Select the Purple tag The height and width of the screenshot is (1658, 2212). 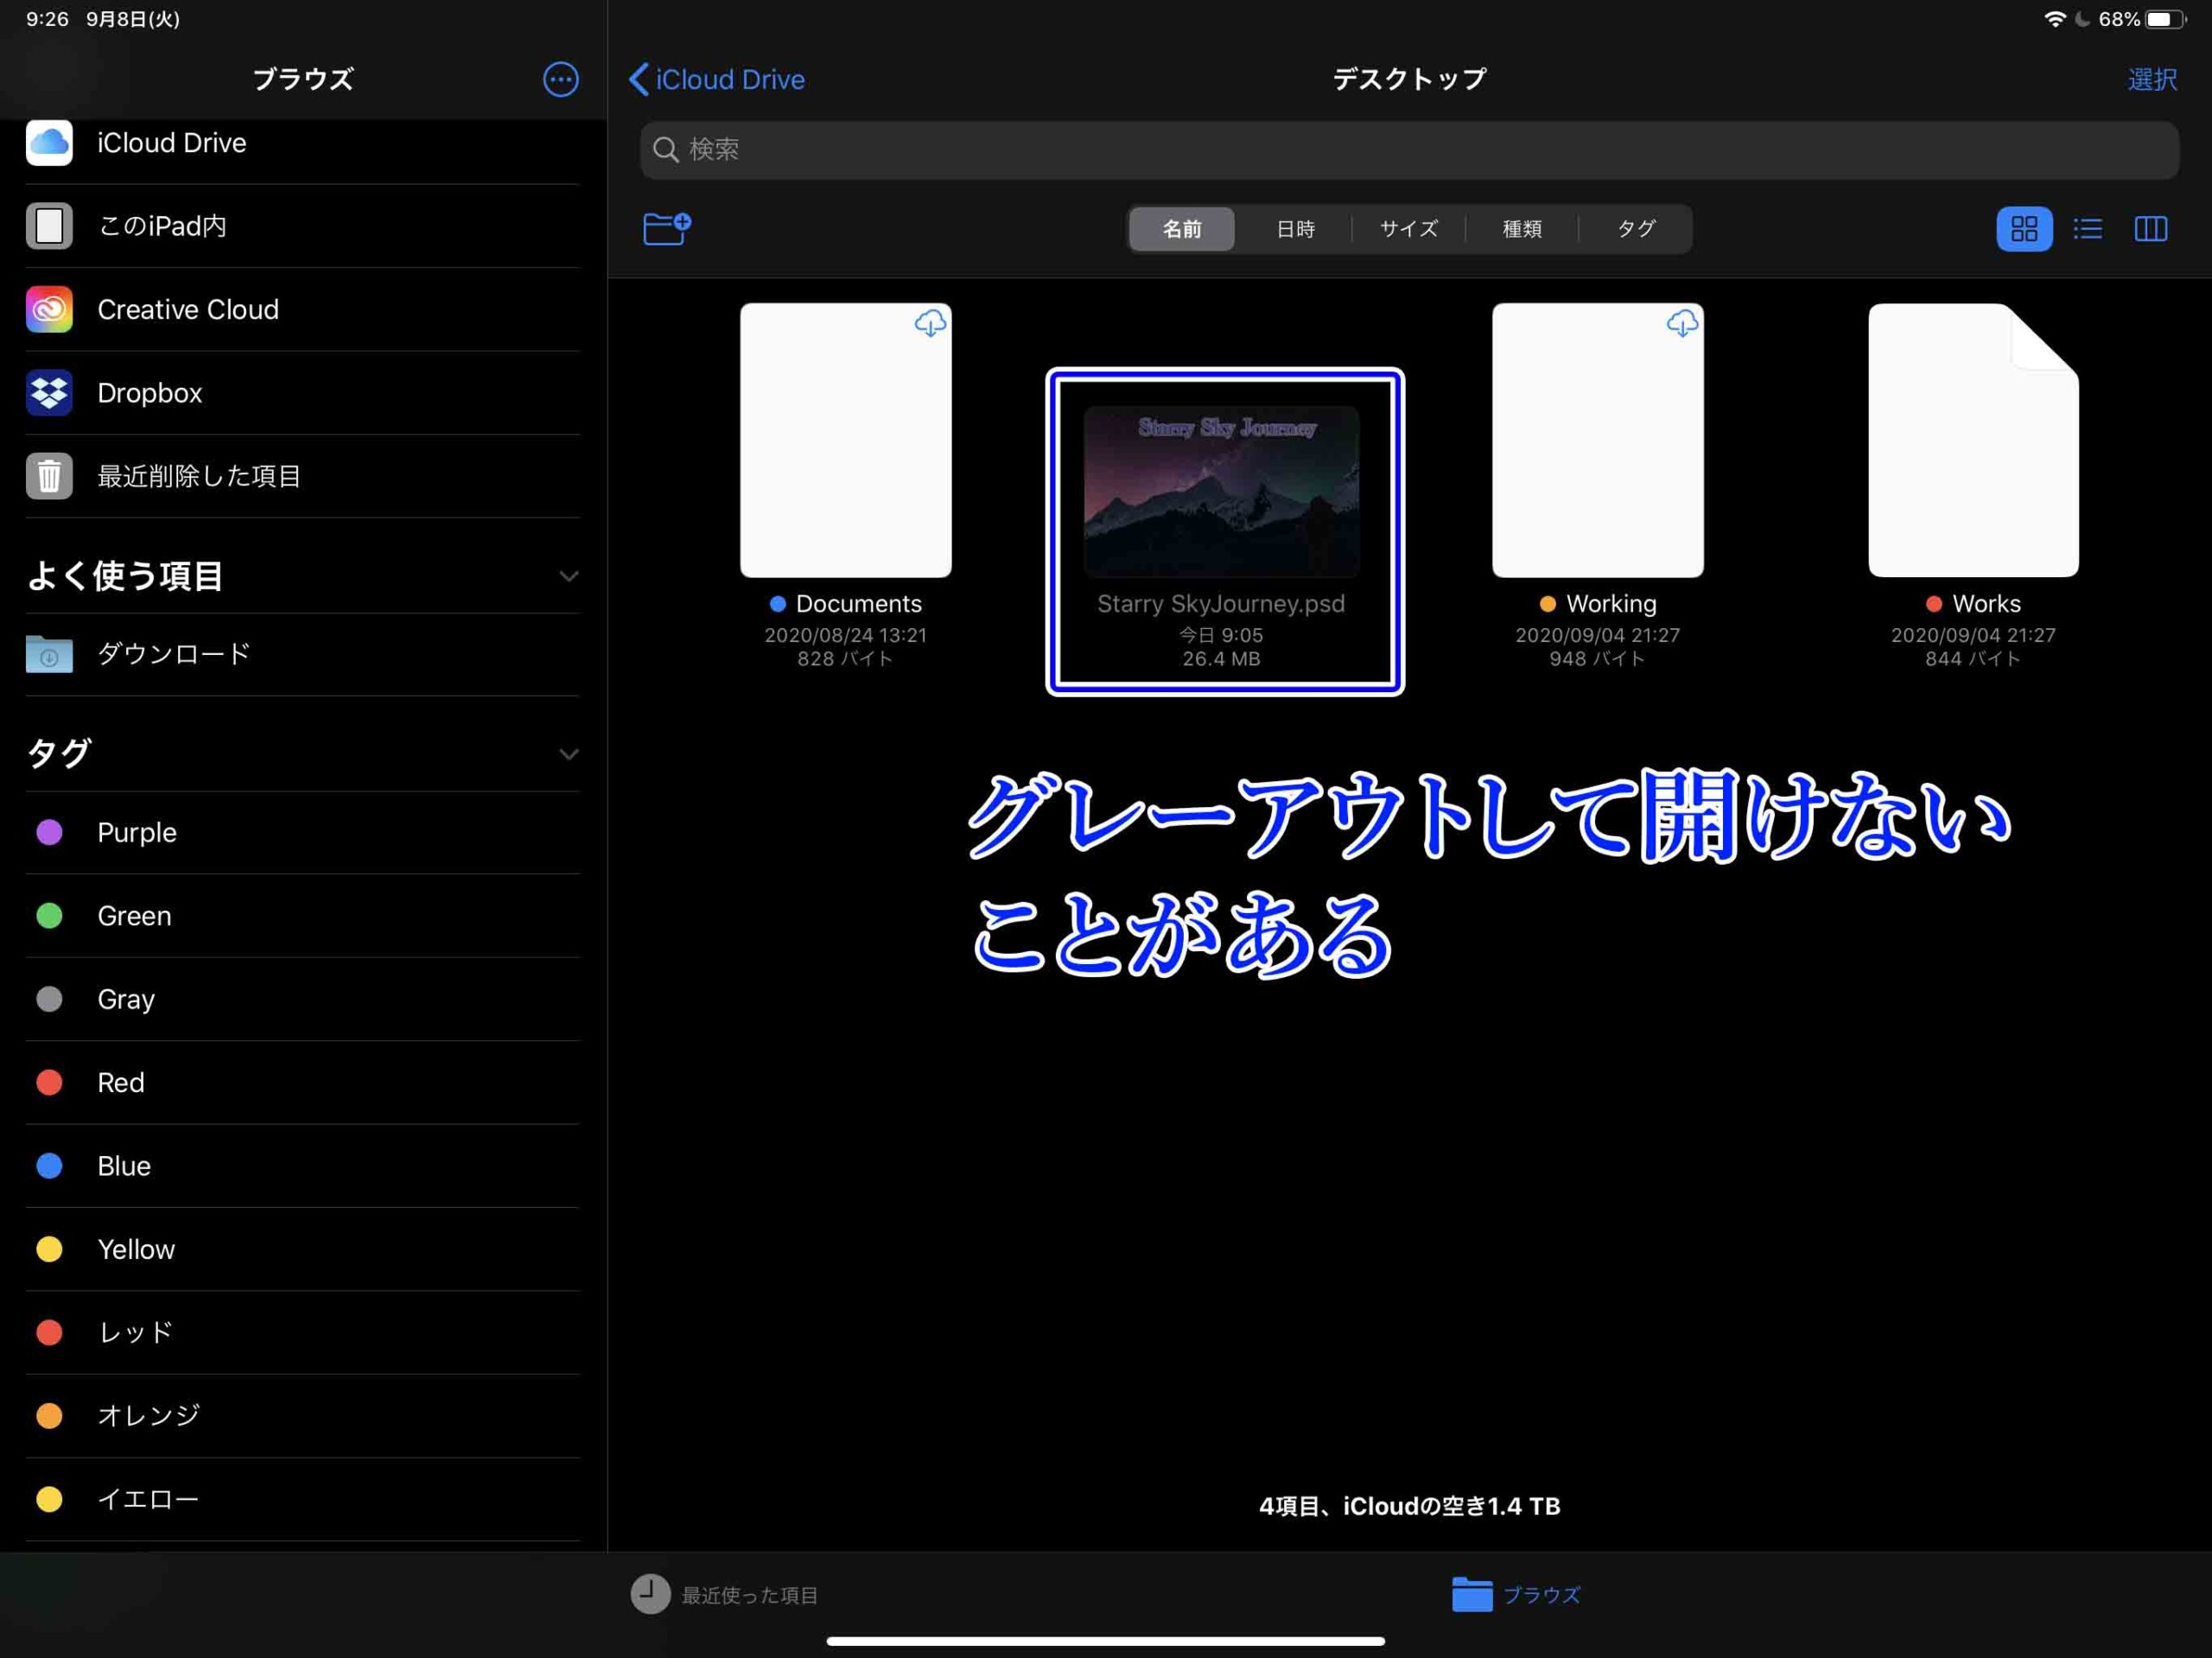[x=136, y=833]
